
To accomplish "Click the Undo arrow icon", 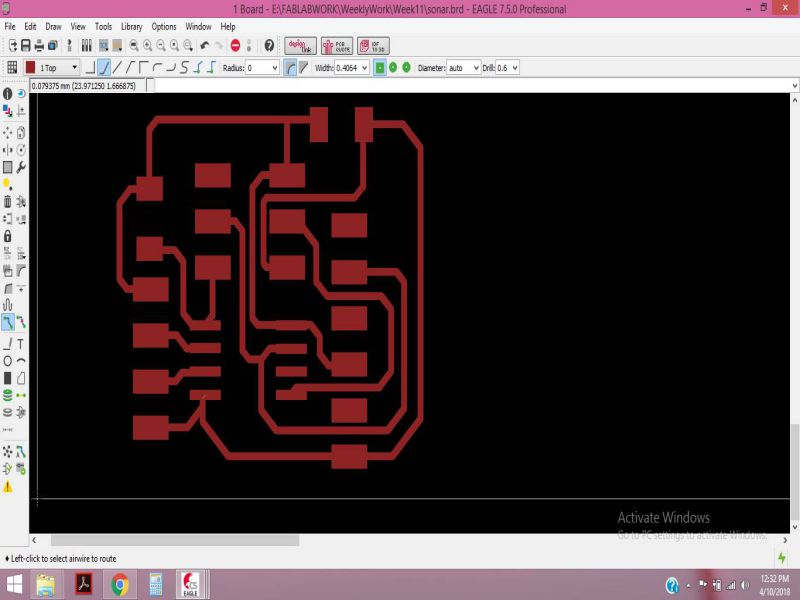I will pyautogui.click(x=205, y=45).
